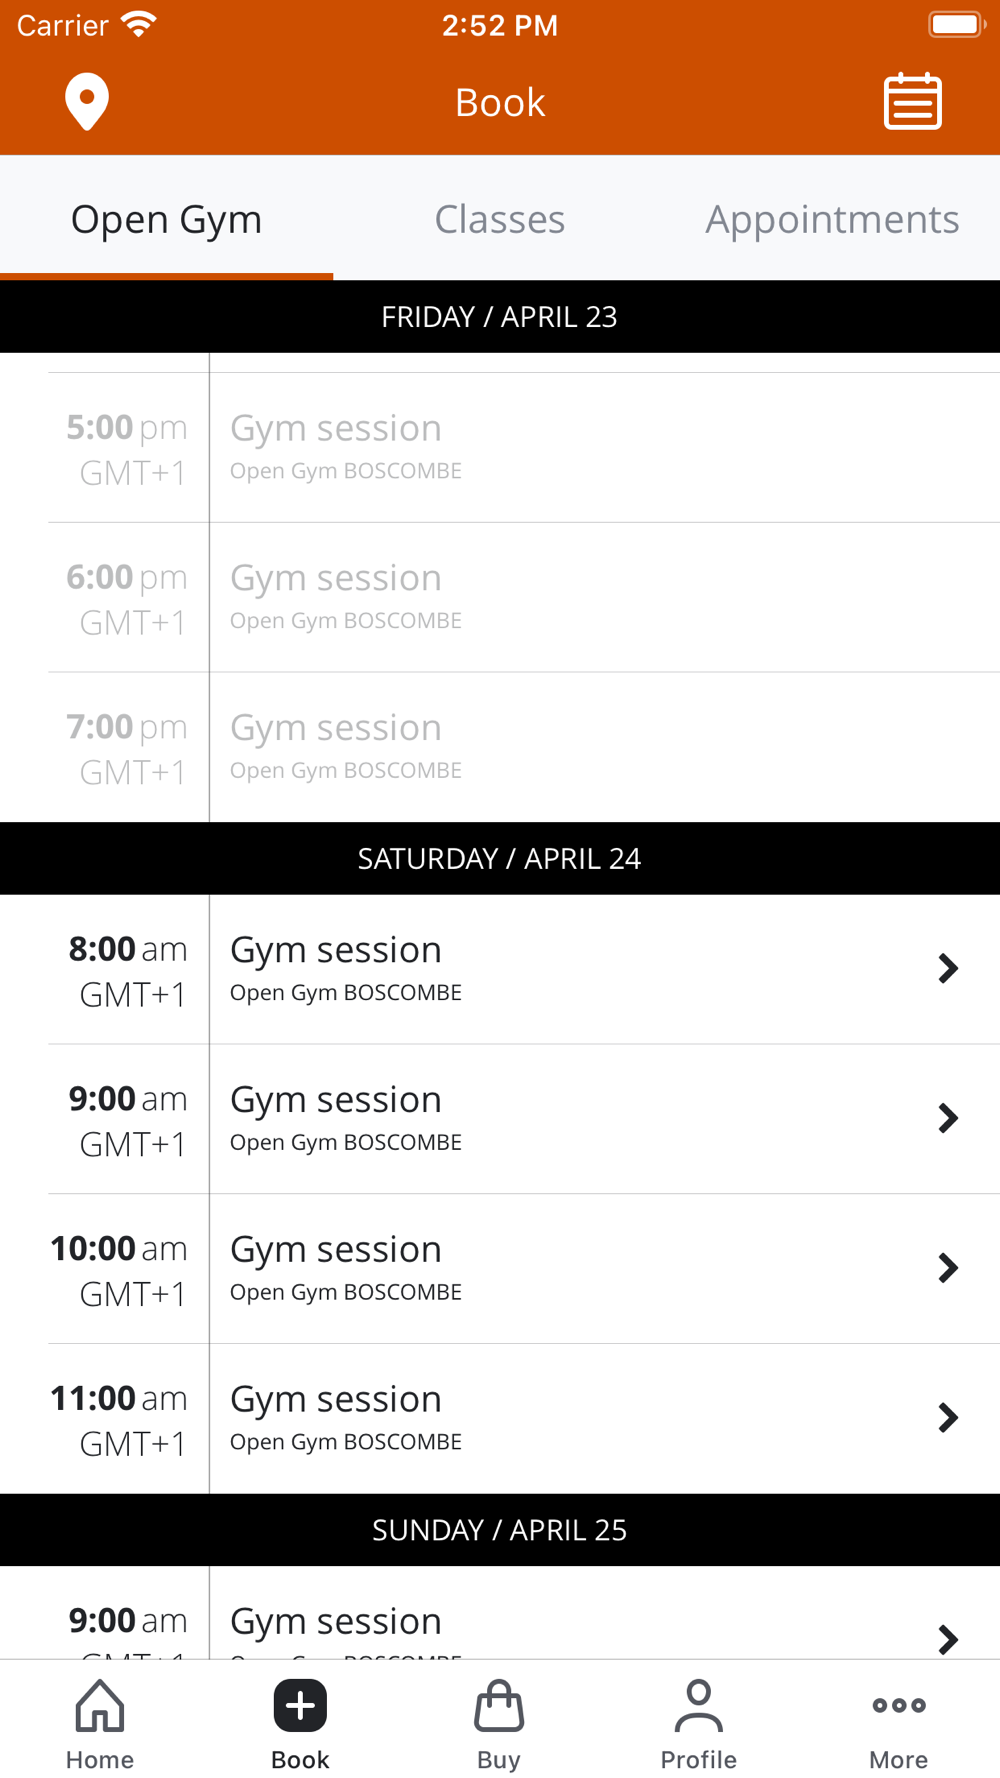Tap the Saturday / April 24 header

click(500, 859)
